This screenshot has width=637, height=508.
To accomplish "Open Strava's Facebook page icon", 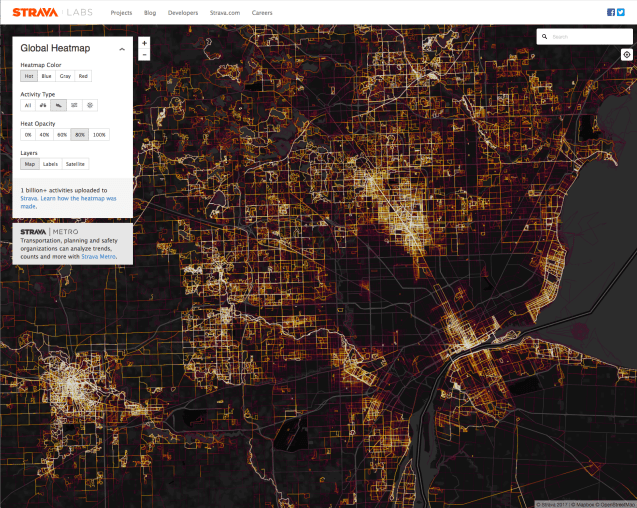I will point(611,12).
